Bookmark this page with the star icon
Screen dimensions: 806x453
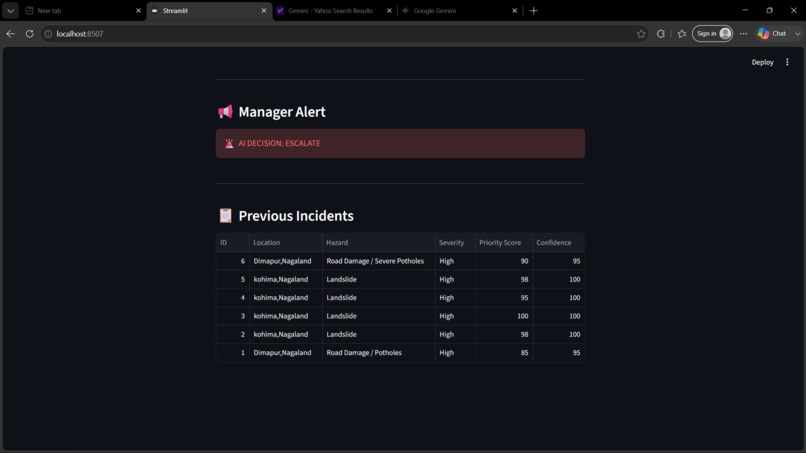pyautogui.click(x=641, y=34)
